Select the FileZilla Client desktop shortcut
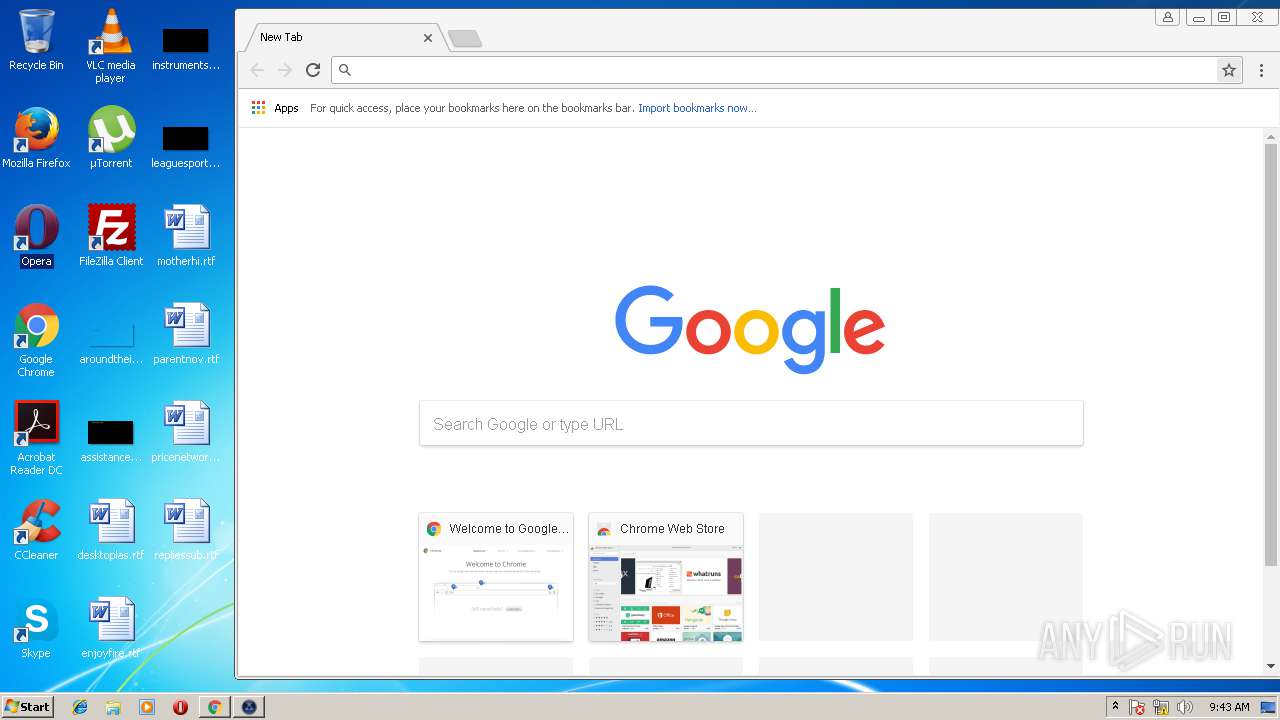Image resolution: width=1280 pixels, height=720 pixels. coord(110,236)
